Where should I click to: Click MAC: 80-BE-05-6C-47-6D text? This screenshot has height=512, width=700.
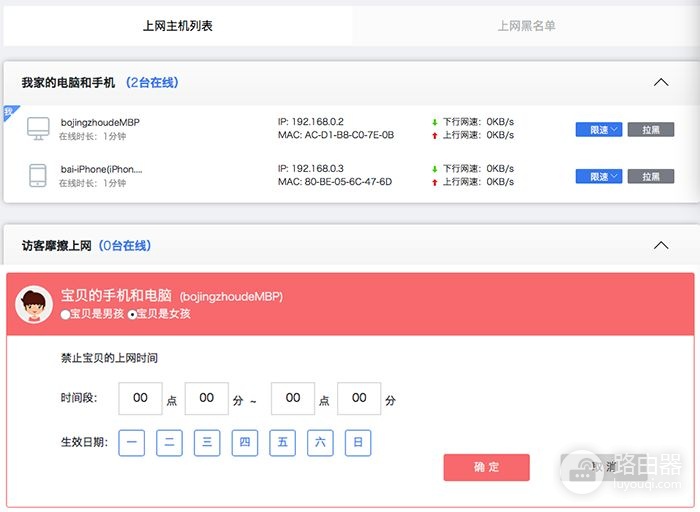click(335, 182)
